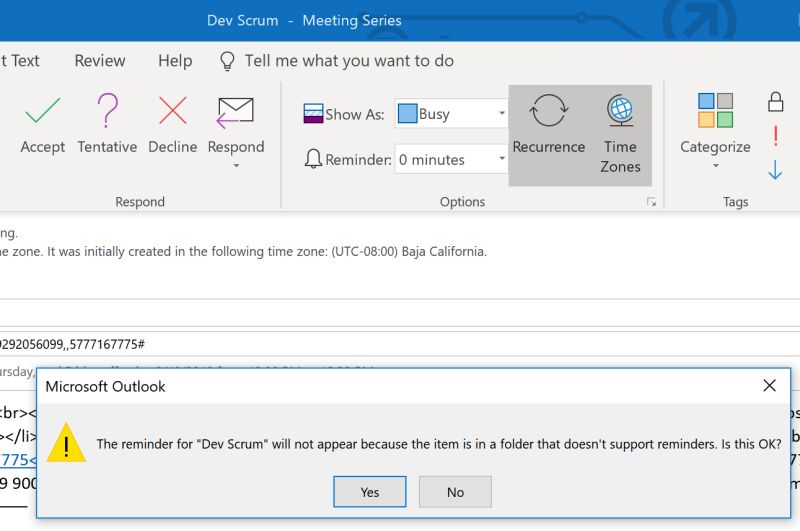Image resolution: width=800 pixels, height=531 pixels.
Task: Click the dial-in number 5777167775#
Action: 107,344
